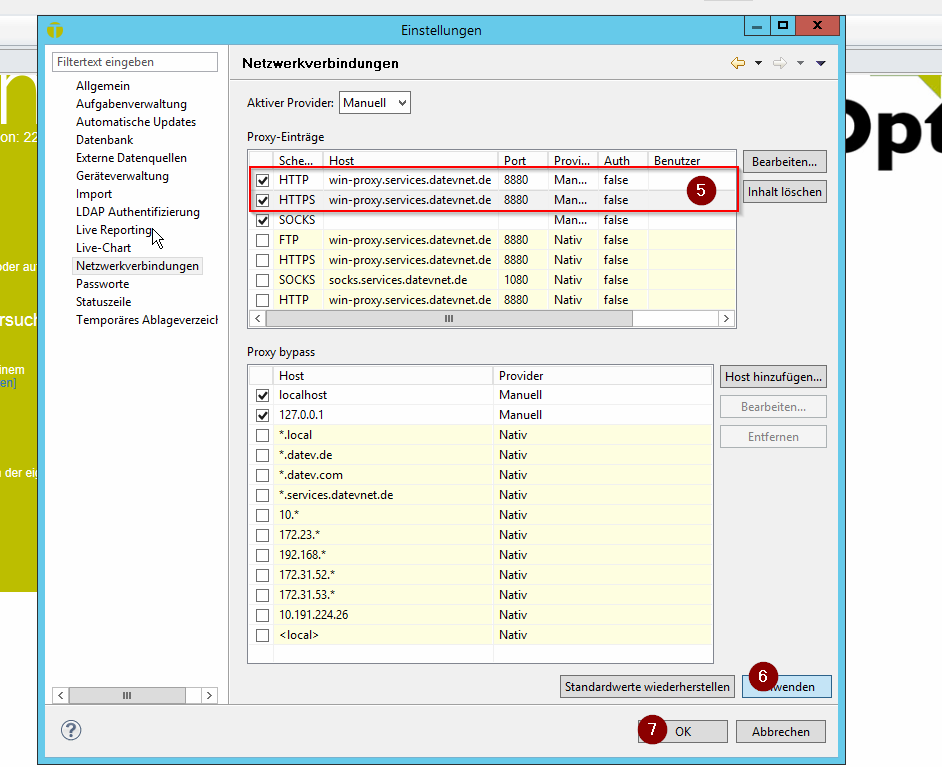This screenshot has height=767, width=942.
Task: Open help via the question mark icon
Action: [x=70, y=730]
